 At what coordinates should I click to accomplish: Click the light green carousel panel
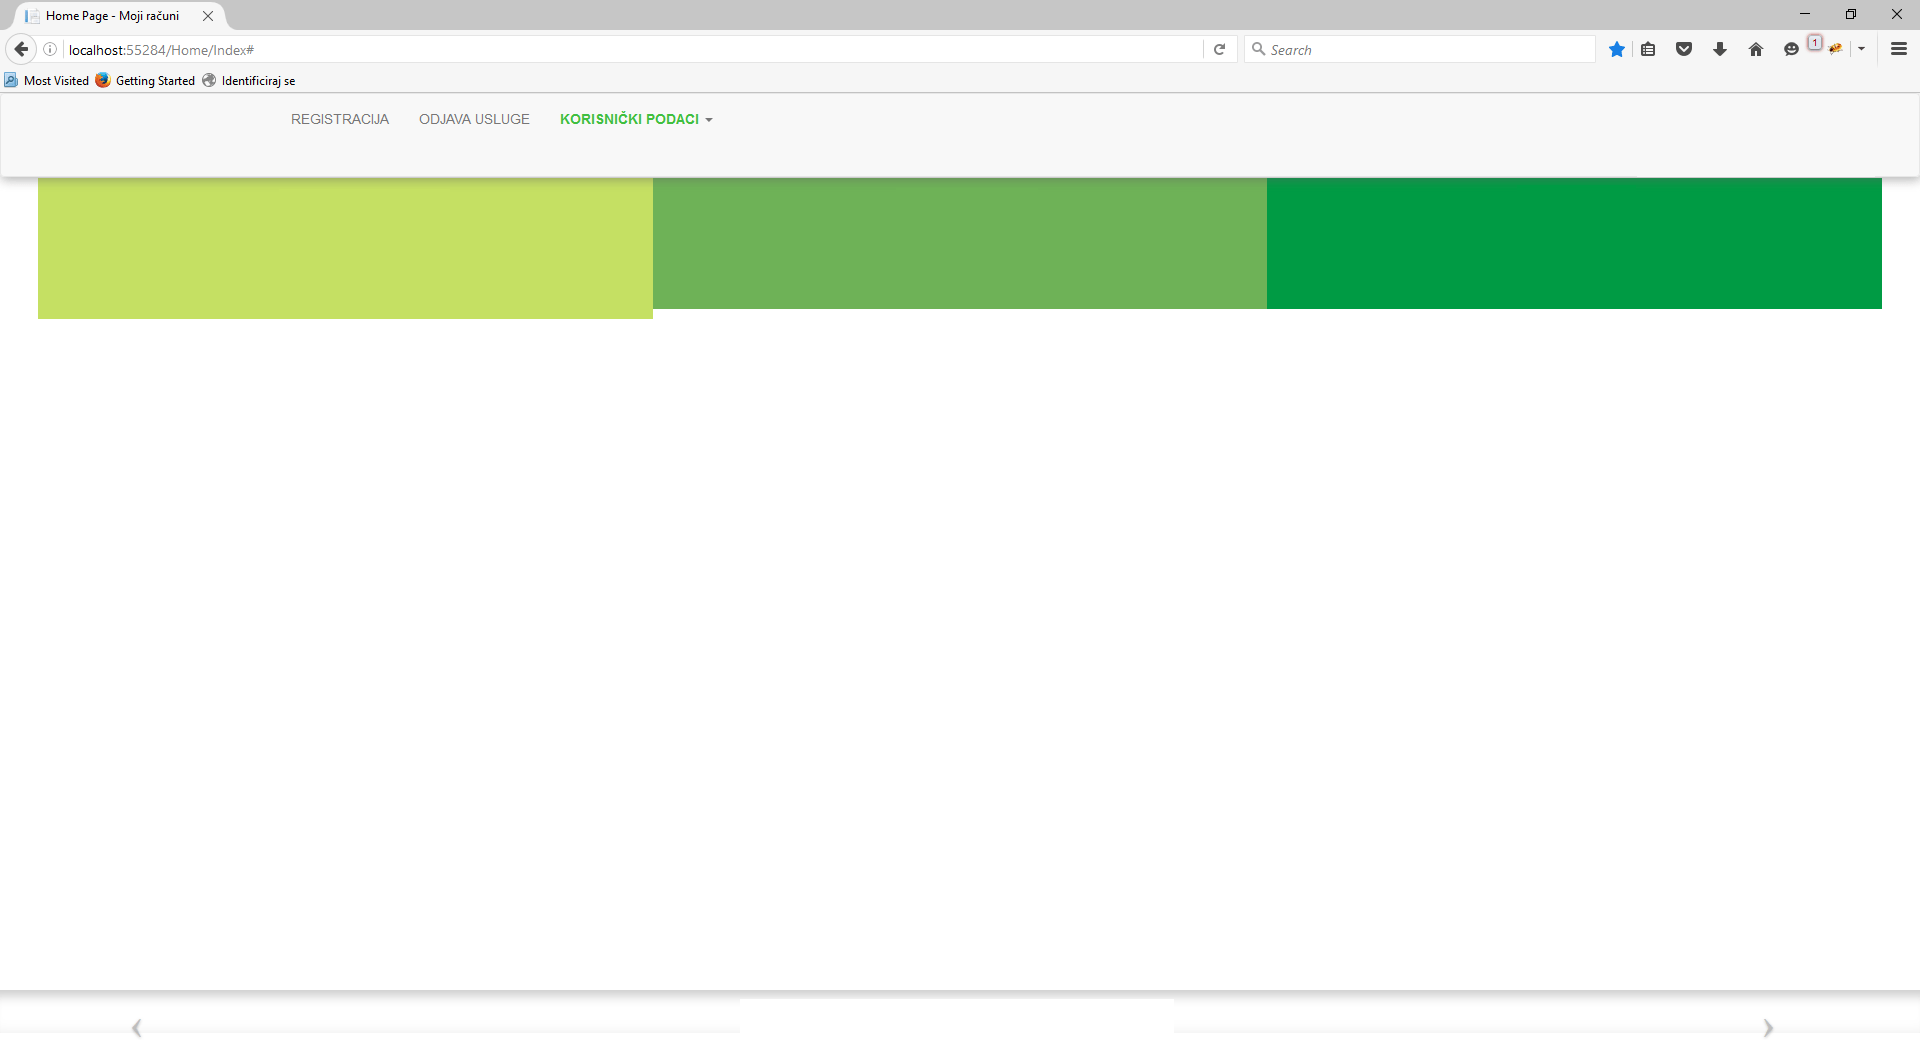click(x=345, y=245)
